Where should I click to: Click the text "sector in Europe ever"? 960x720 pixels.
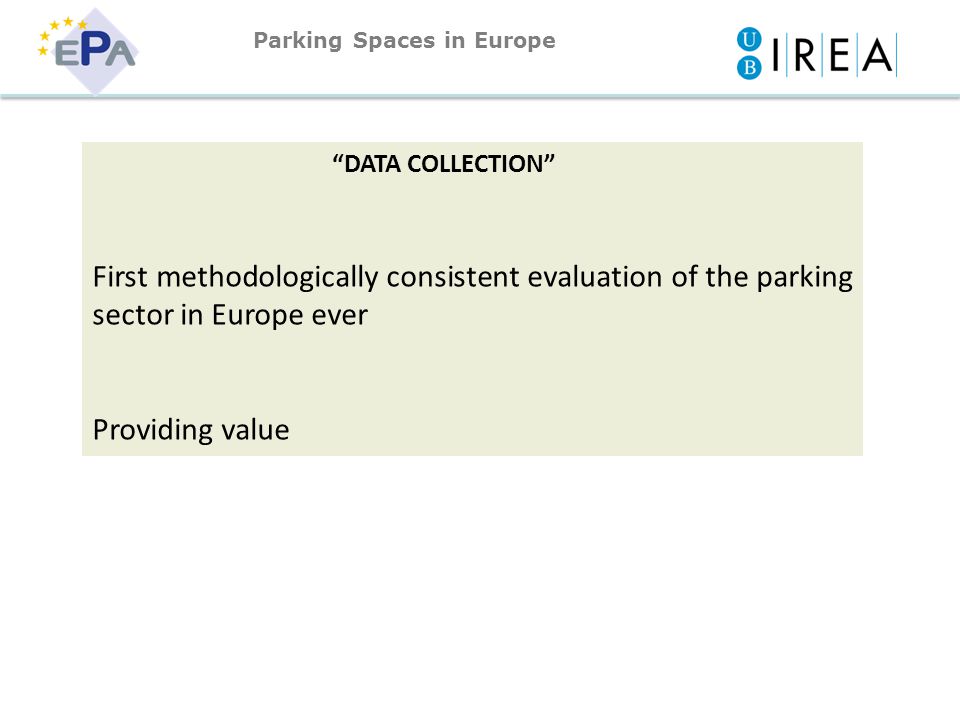[230, 315]
